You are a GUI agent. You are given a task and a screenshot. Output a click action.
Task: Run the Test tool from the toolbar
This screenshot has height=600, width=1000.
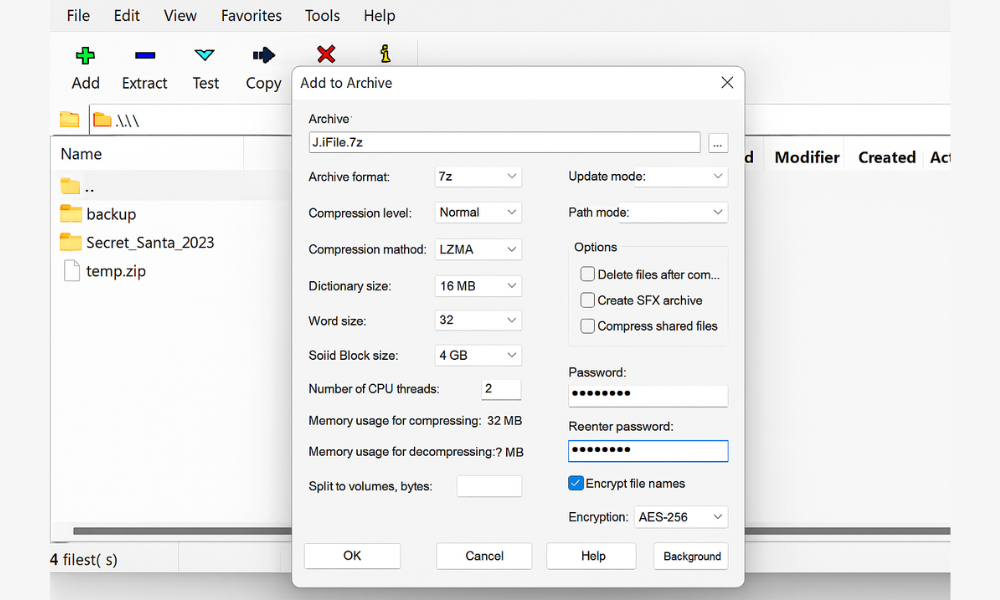click(x=205, y=66)
